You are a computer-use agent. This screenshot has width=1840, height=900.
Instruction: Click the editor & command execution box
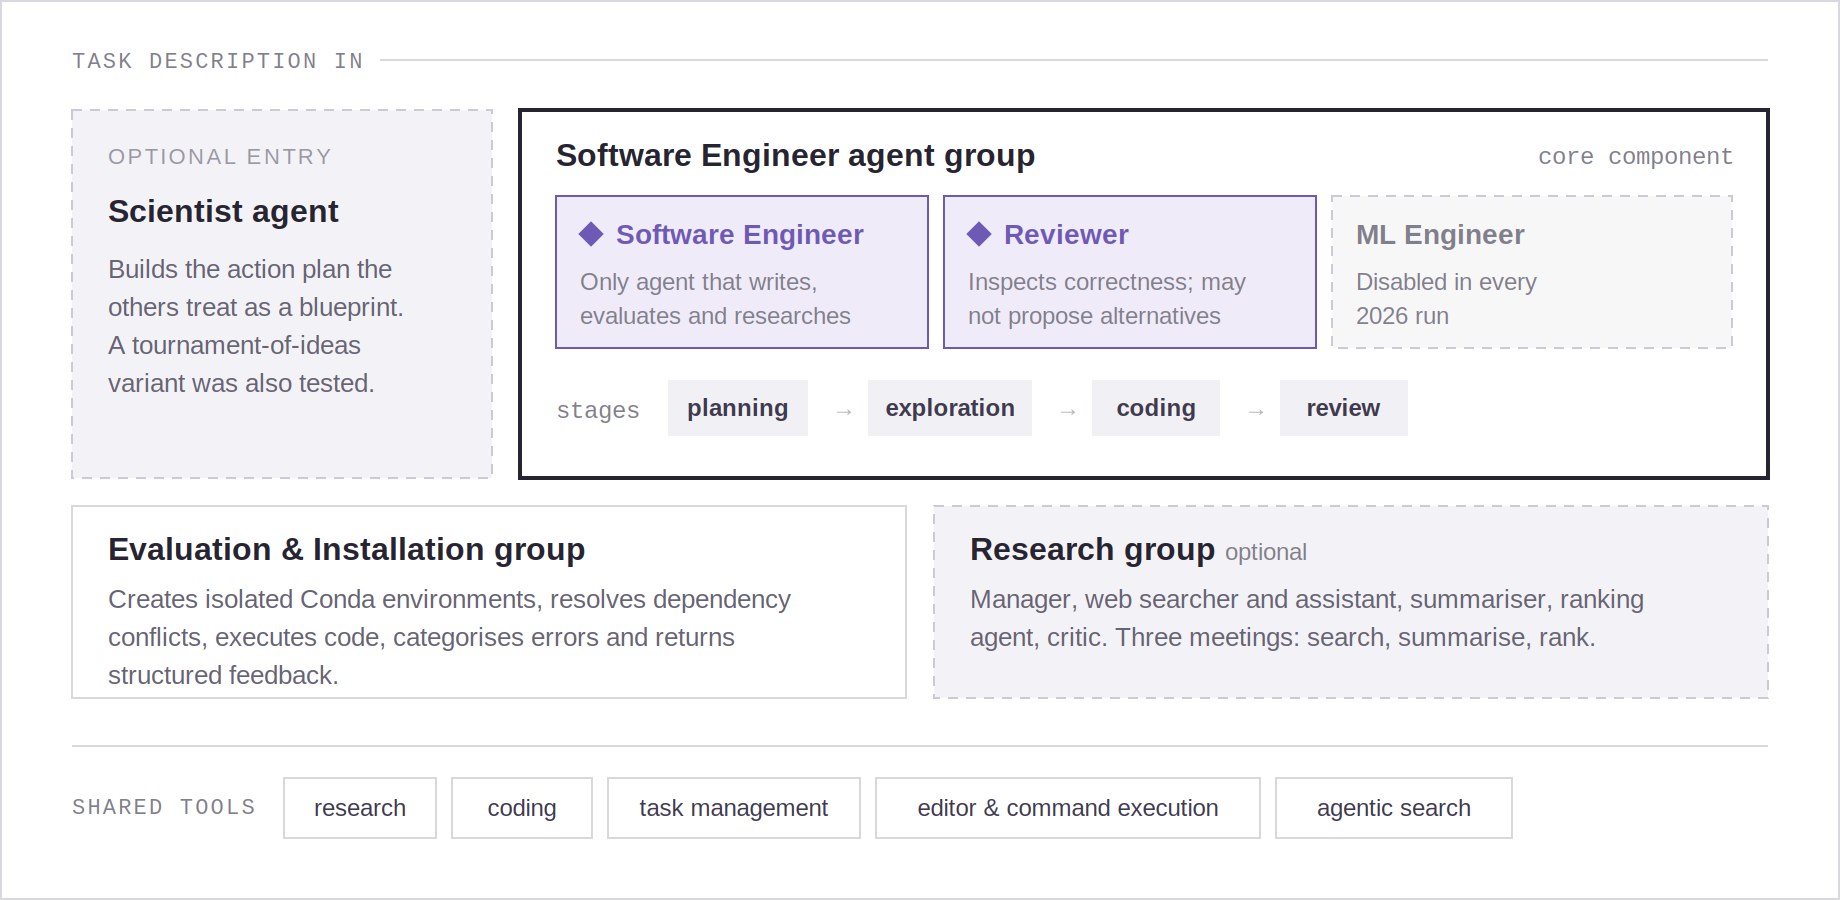(1068, 808)
